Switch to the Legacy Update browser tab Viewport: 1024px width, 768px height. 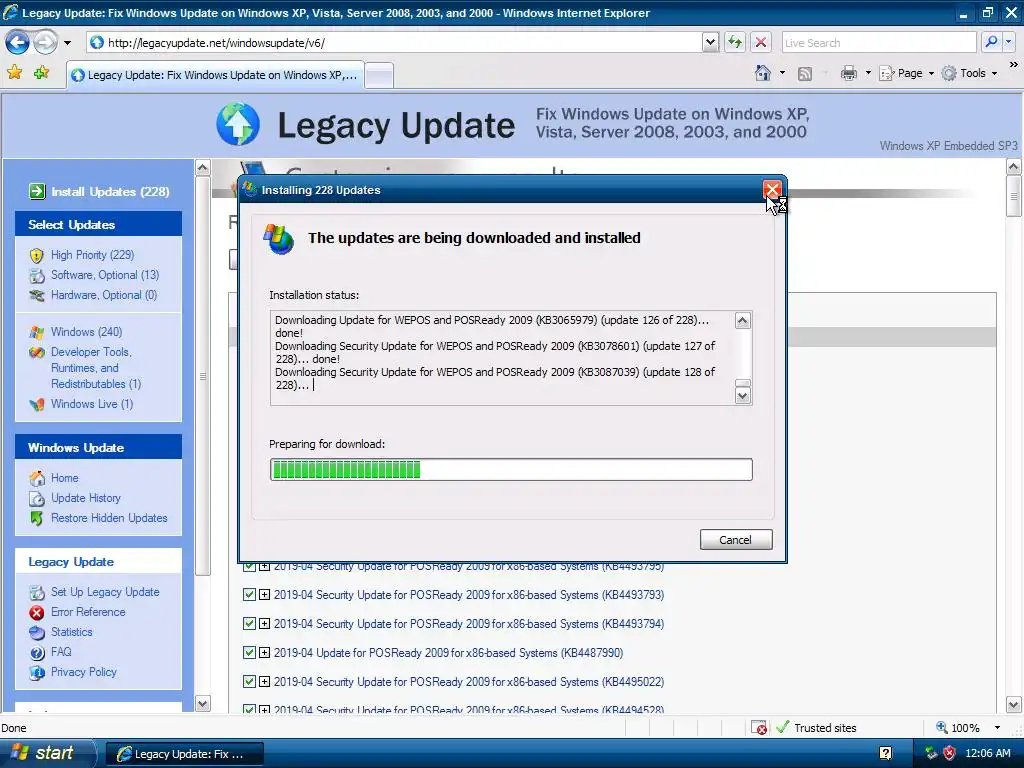coord(215,75)
